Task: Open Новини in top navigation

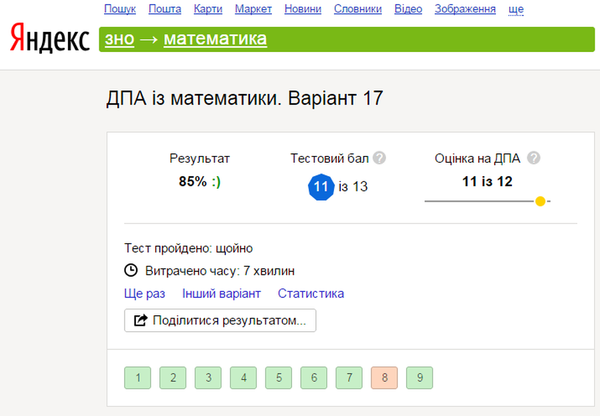Action: [303, 9]
